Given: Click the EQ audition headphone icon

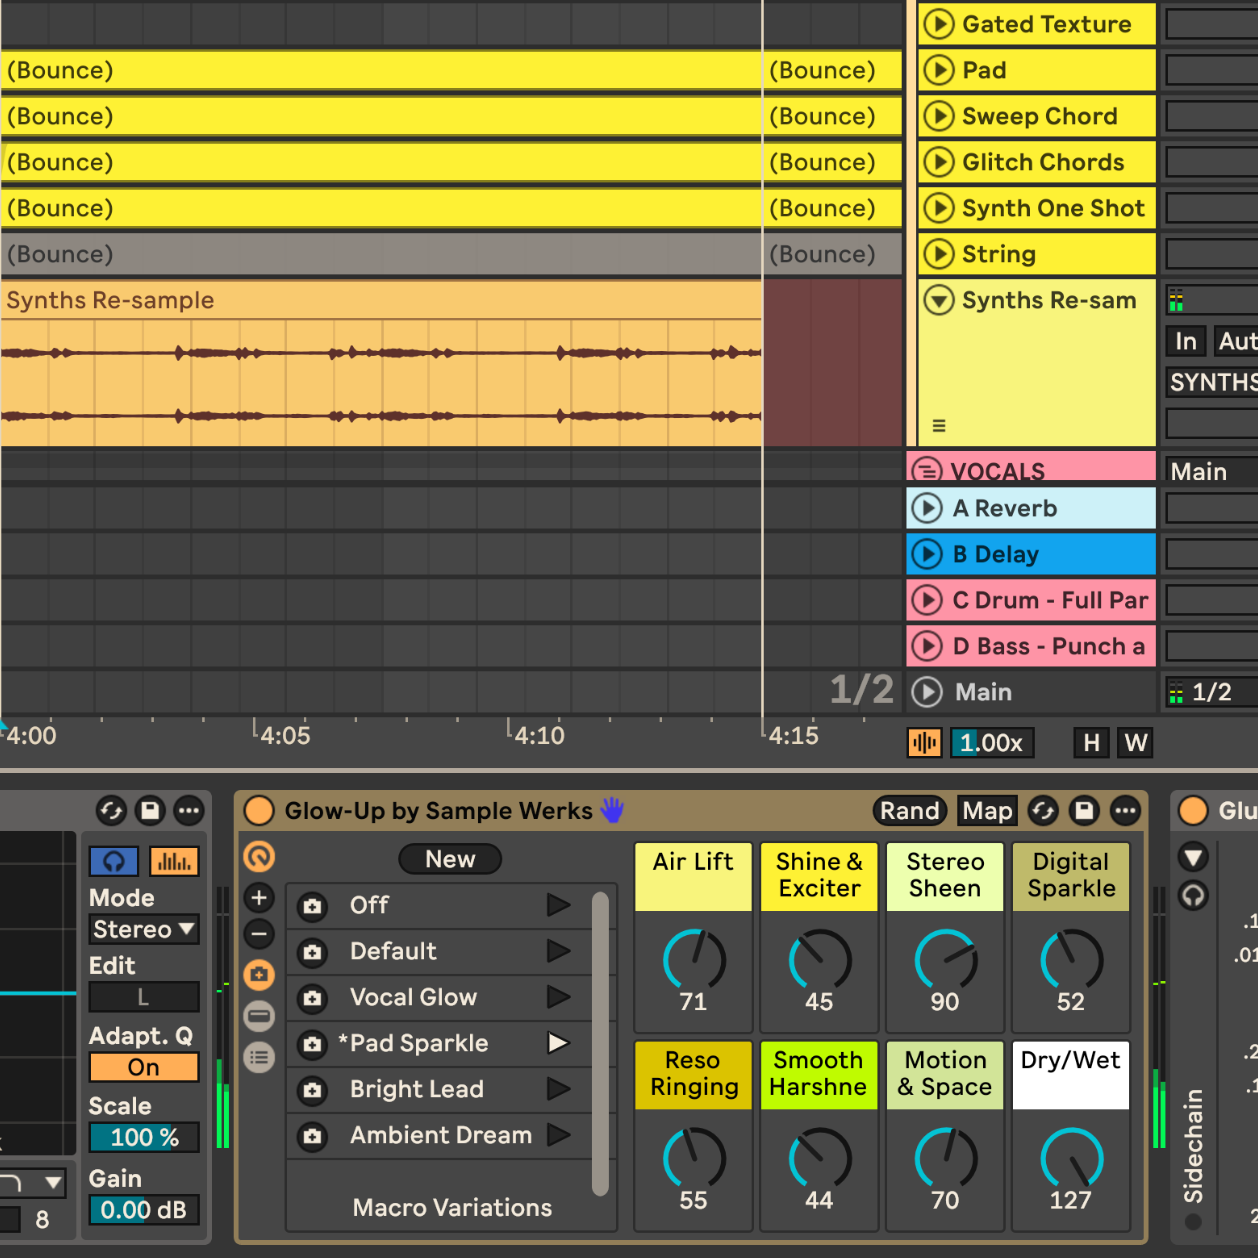Looking at the screenshot, I should point(114,861).
